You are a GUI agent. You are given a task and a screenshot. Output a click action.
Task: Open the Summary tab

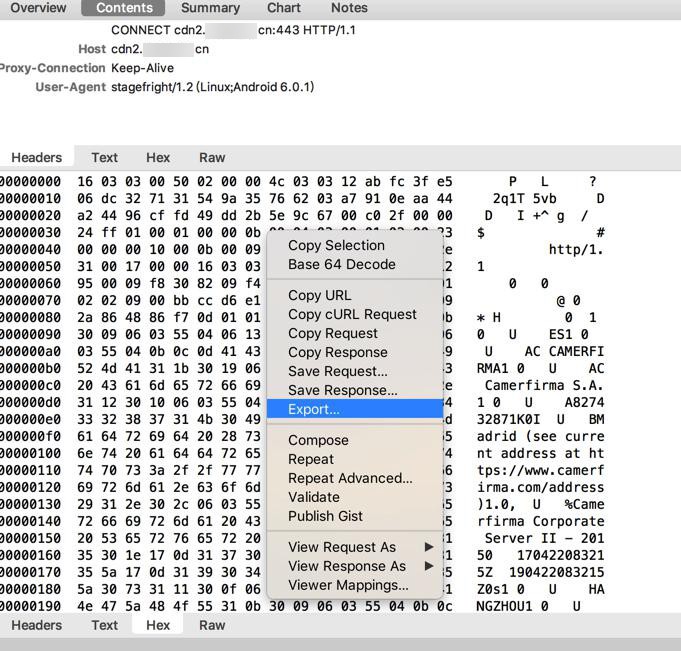[x=210, y=8]
